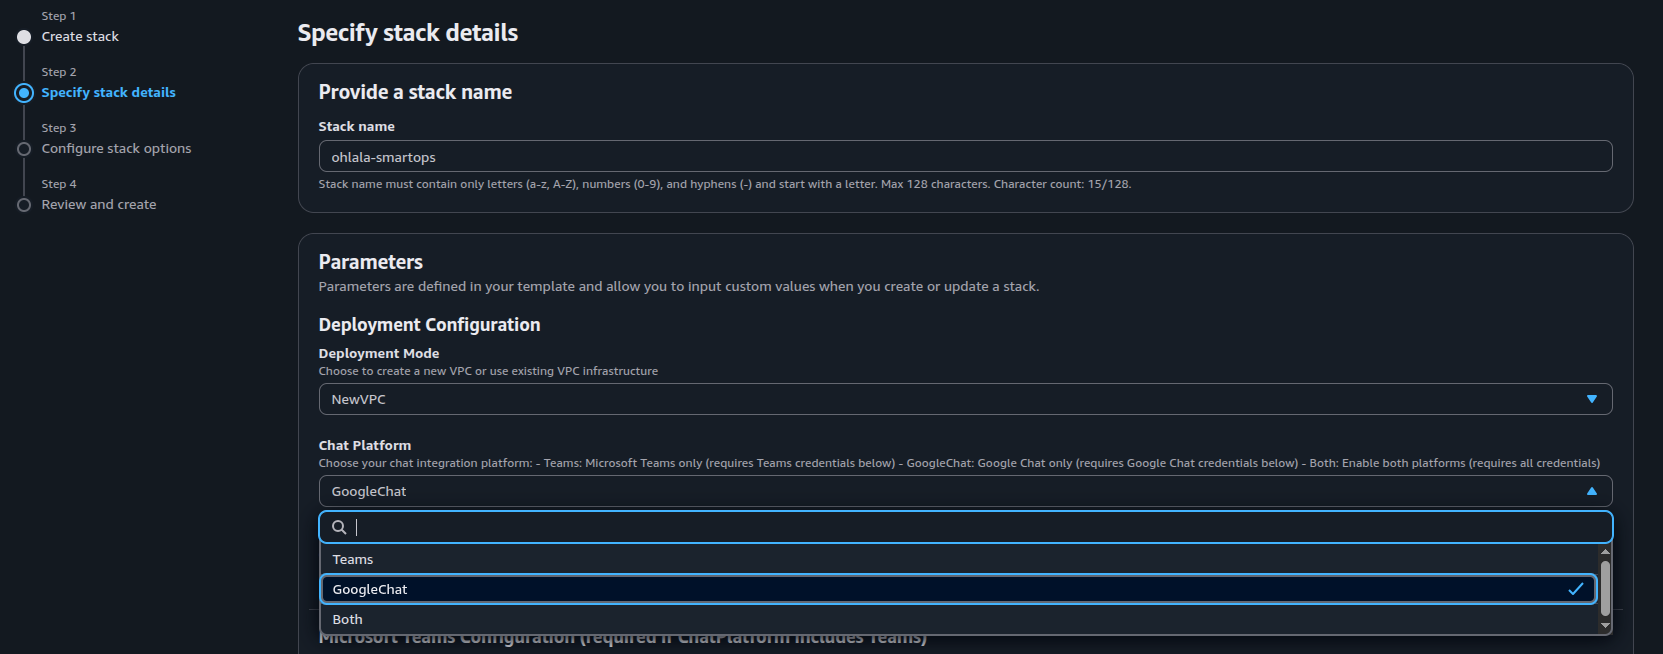Screen dimensions: 1663x654
Task: Click the active Step 2 circle indicator
Action: coord(24,93)
